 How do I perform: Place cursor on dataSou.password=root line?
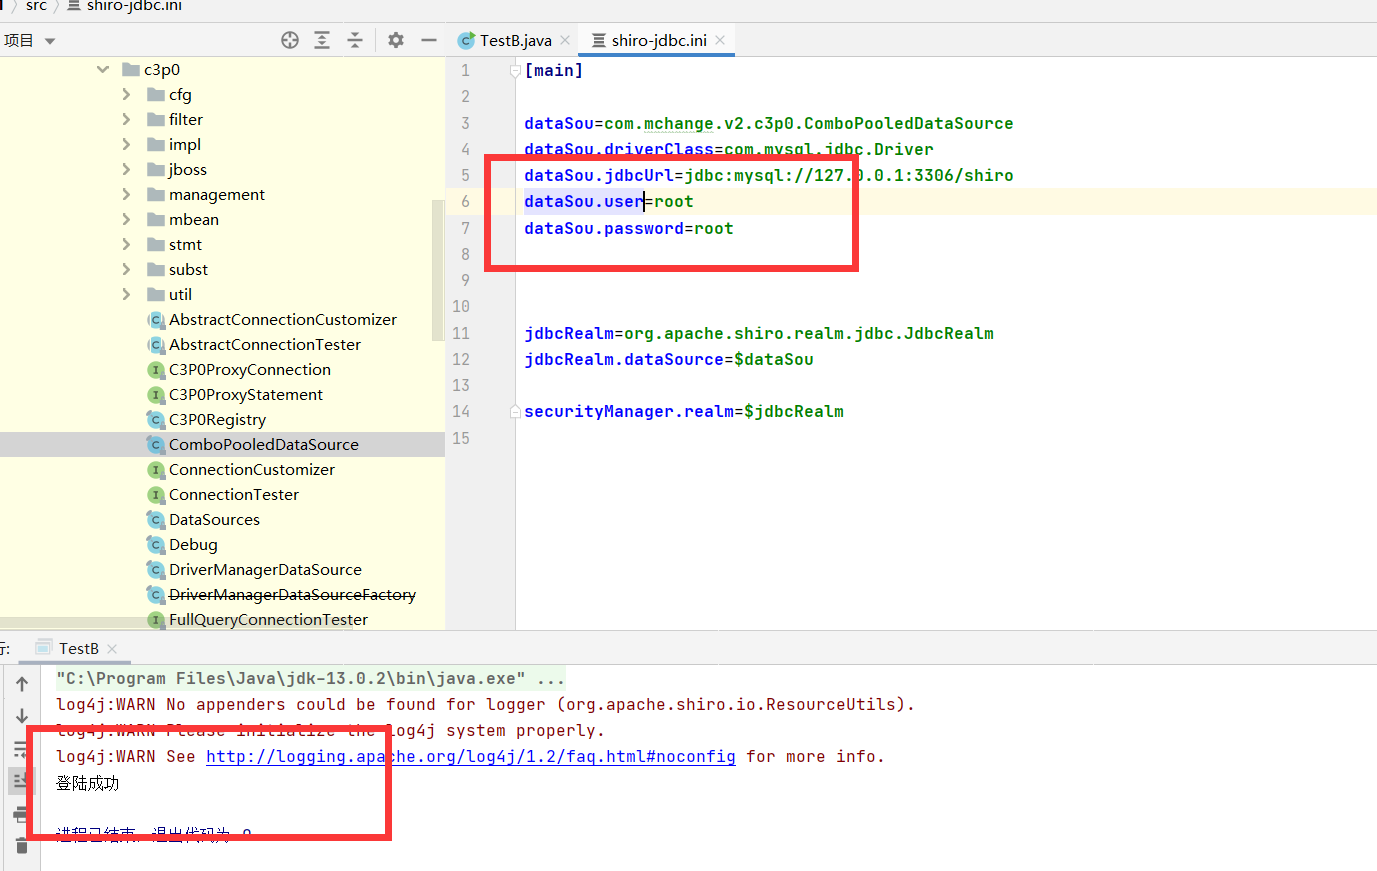pos(629,228)
